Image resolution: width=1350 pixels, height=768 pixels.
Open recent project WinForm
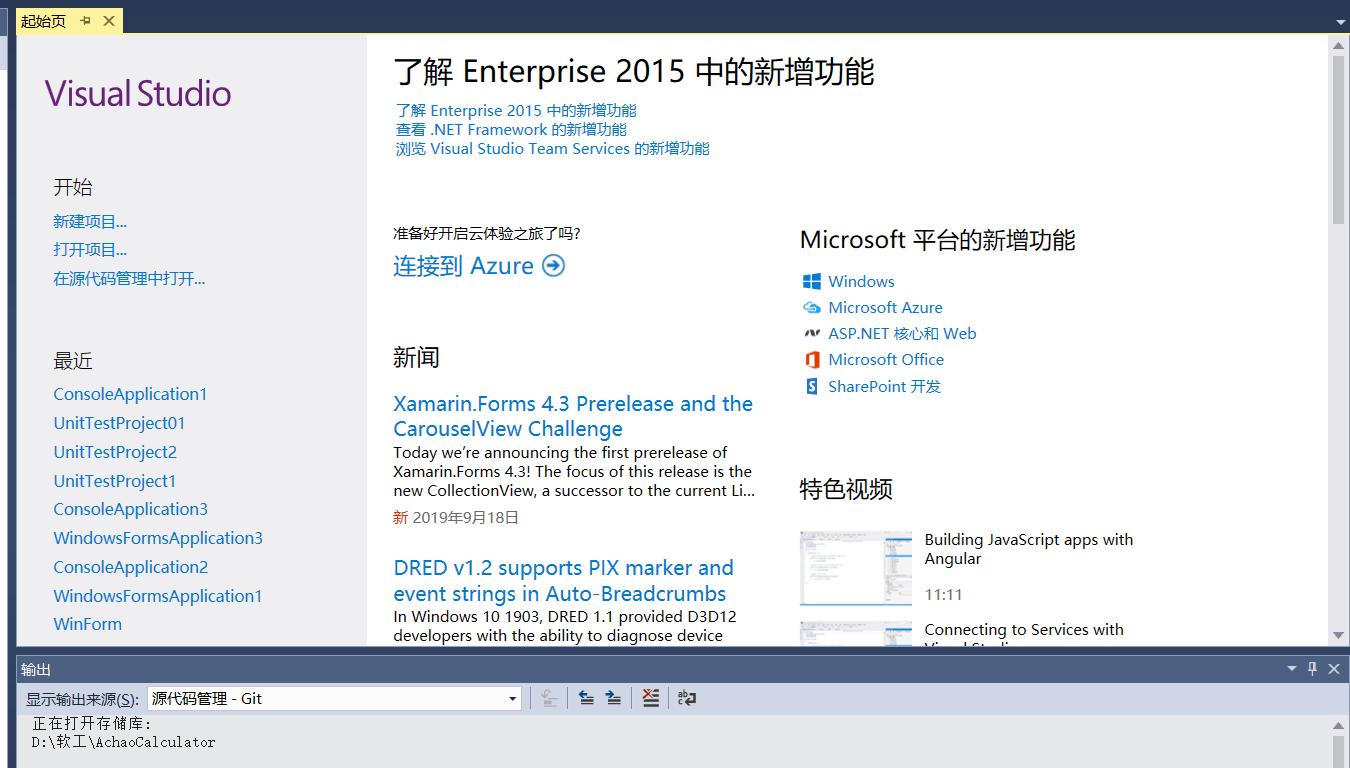point(87,624)
